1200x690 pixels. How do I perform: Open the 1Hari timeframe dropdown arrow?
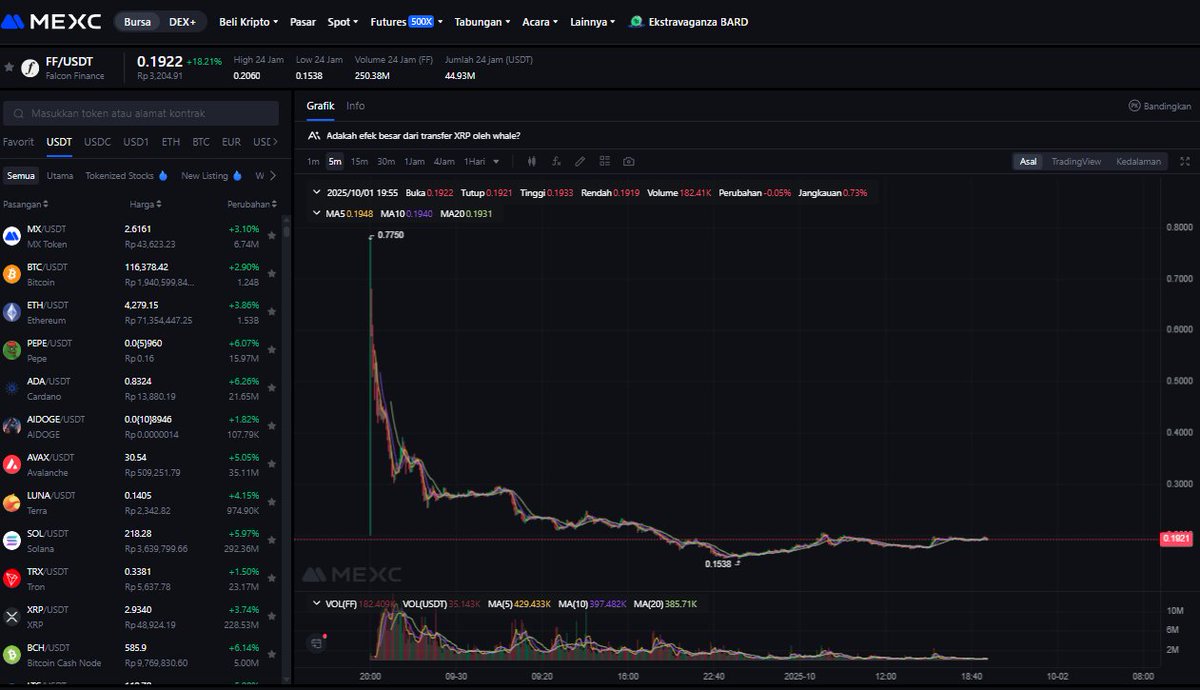pos(496,161)
